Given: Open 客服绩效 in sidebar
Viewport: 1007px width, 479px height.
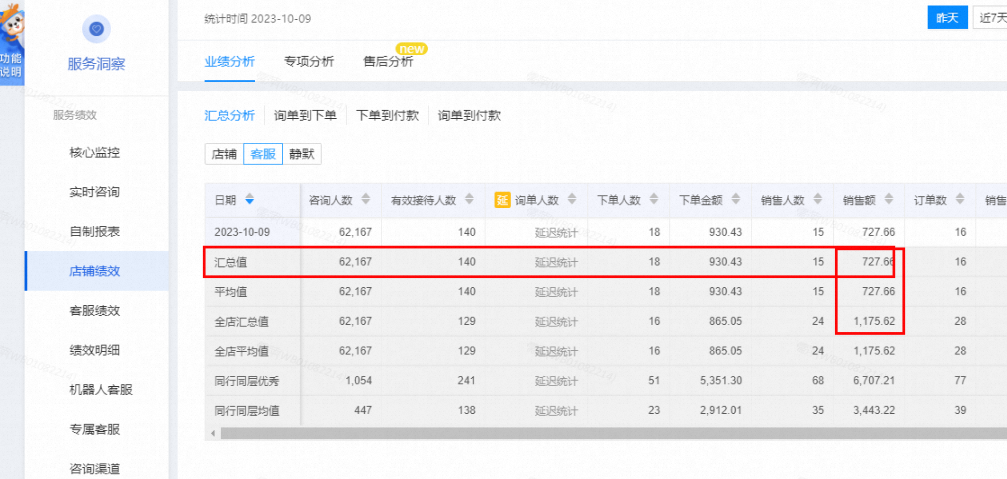Looking at the screenshot, I should click(94, 311).
